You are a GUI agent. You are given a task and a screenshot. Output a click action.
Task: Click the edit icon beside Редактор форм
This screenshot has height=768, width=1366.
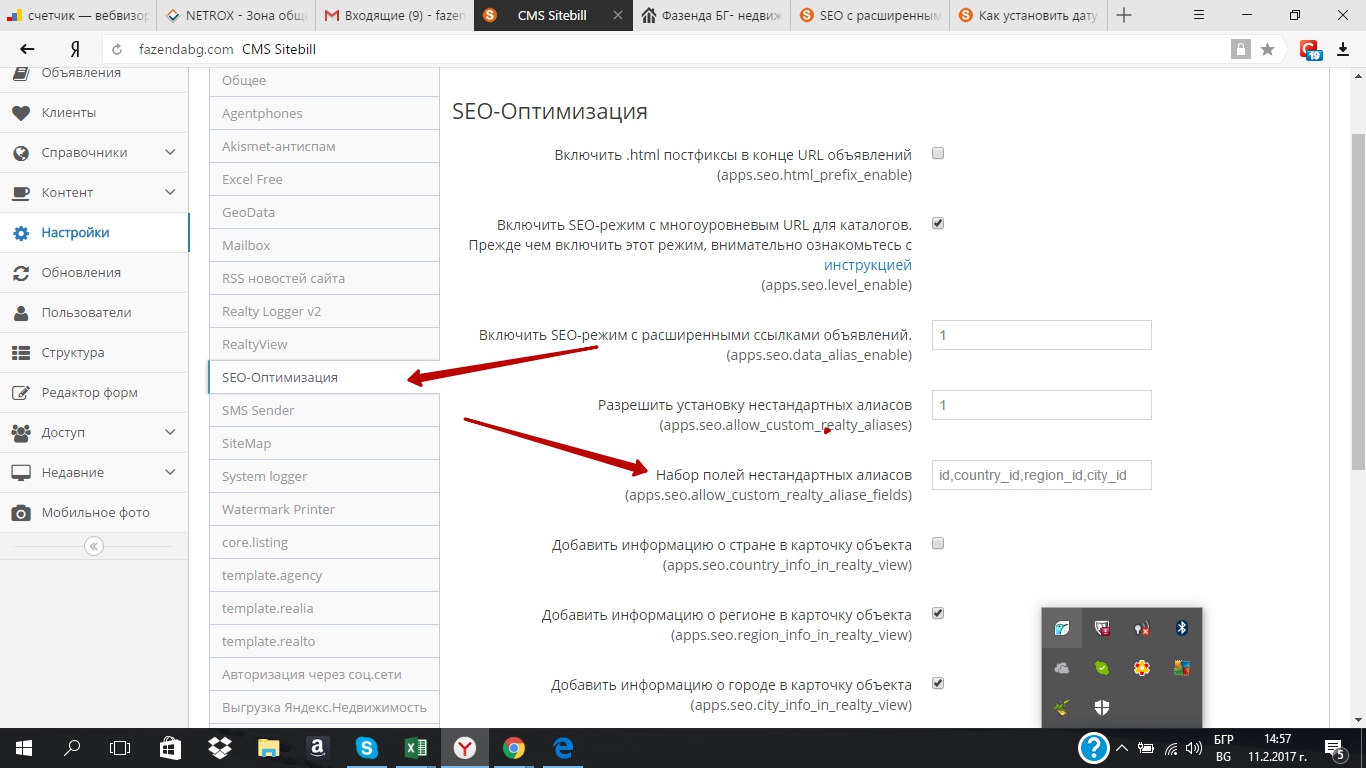tap(21, 393)
